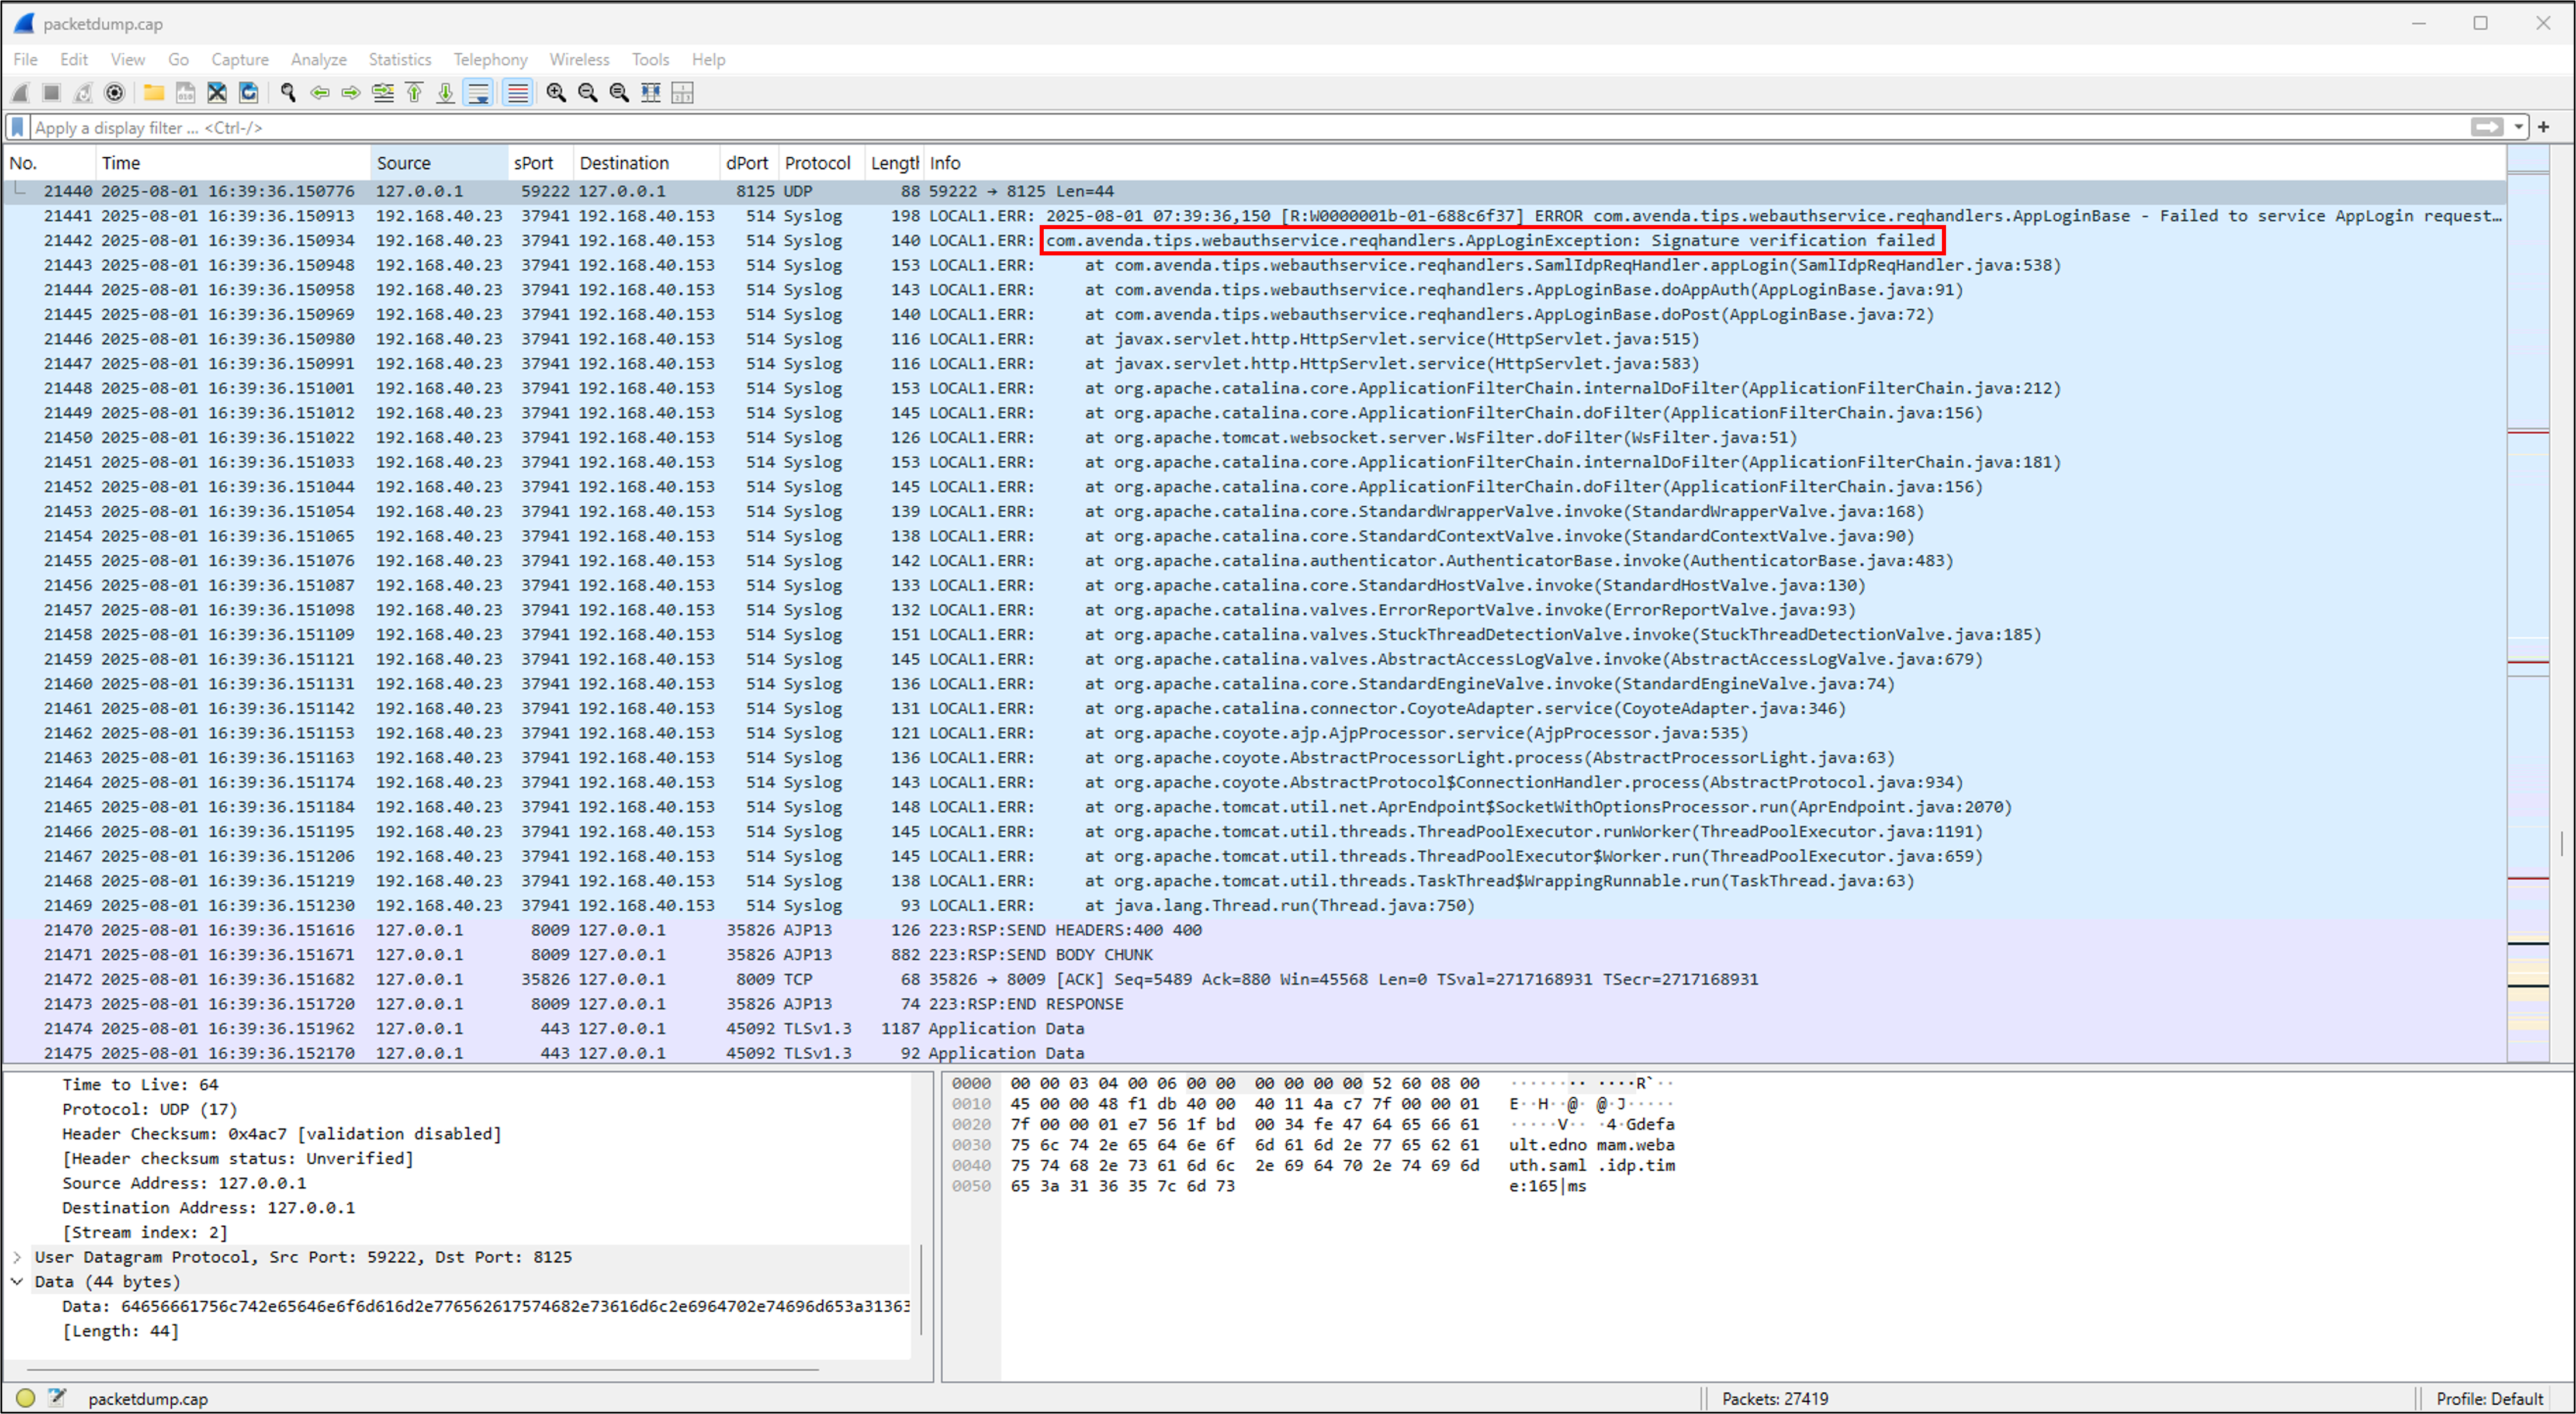Go to the first packet icon
Viewport: 2576px width, 1414px height.
point(414,93)
